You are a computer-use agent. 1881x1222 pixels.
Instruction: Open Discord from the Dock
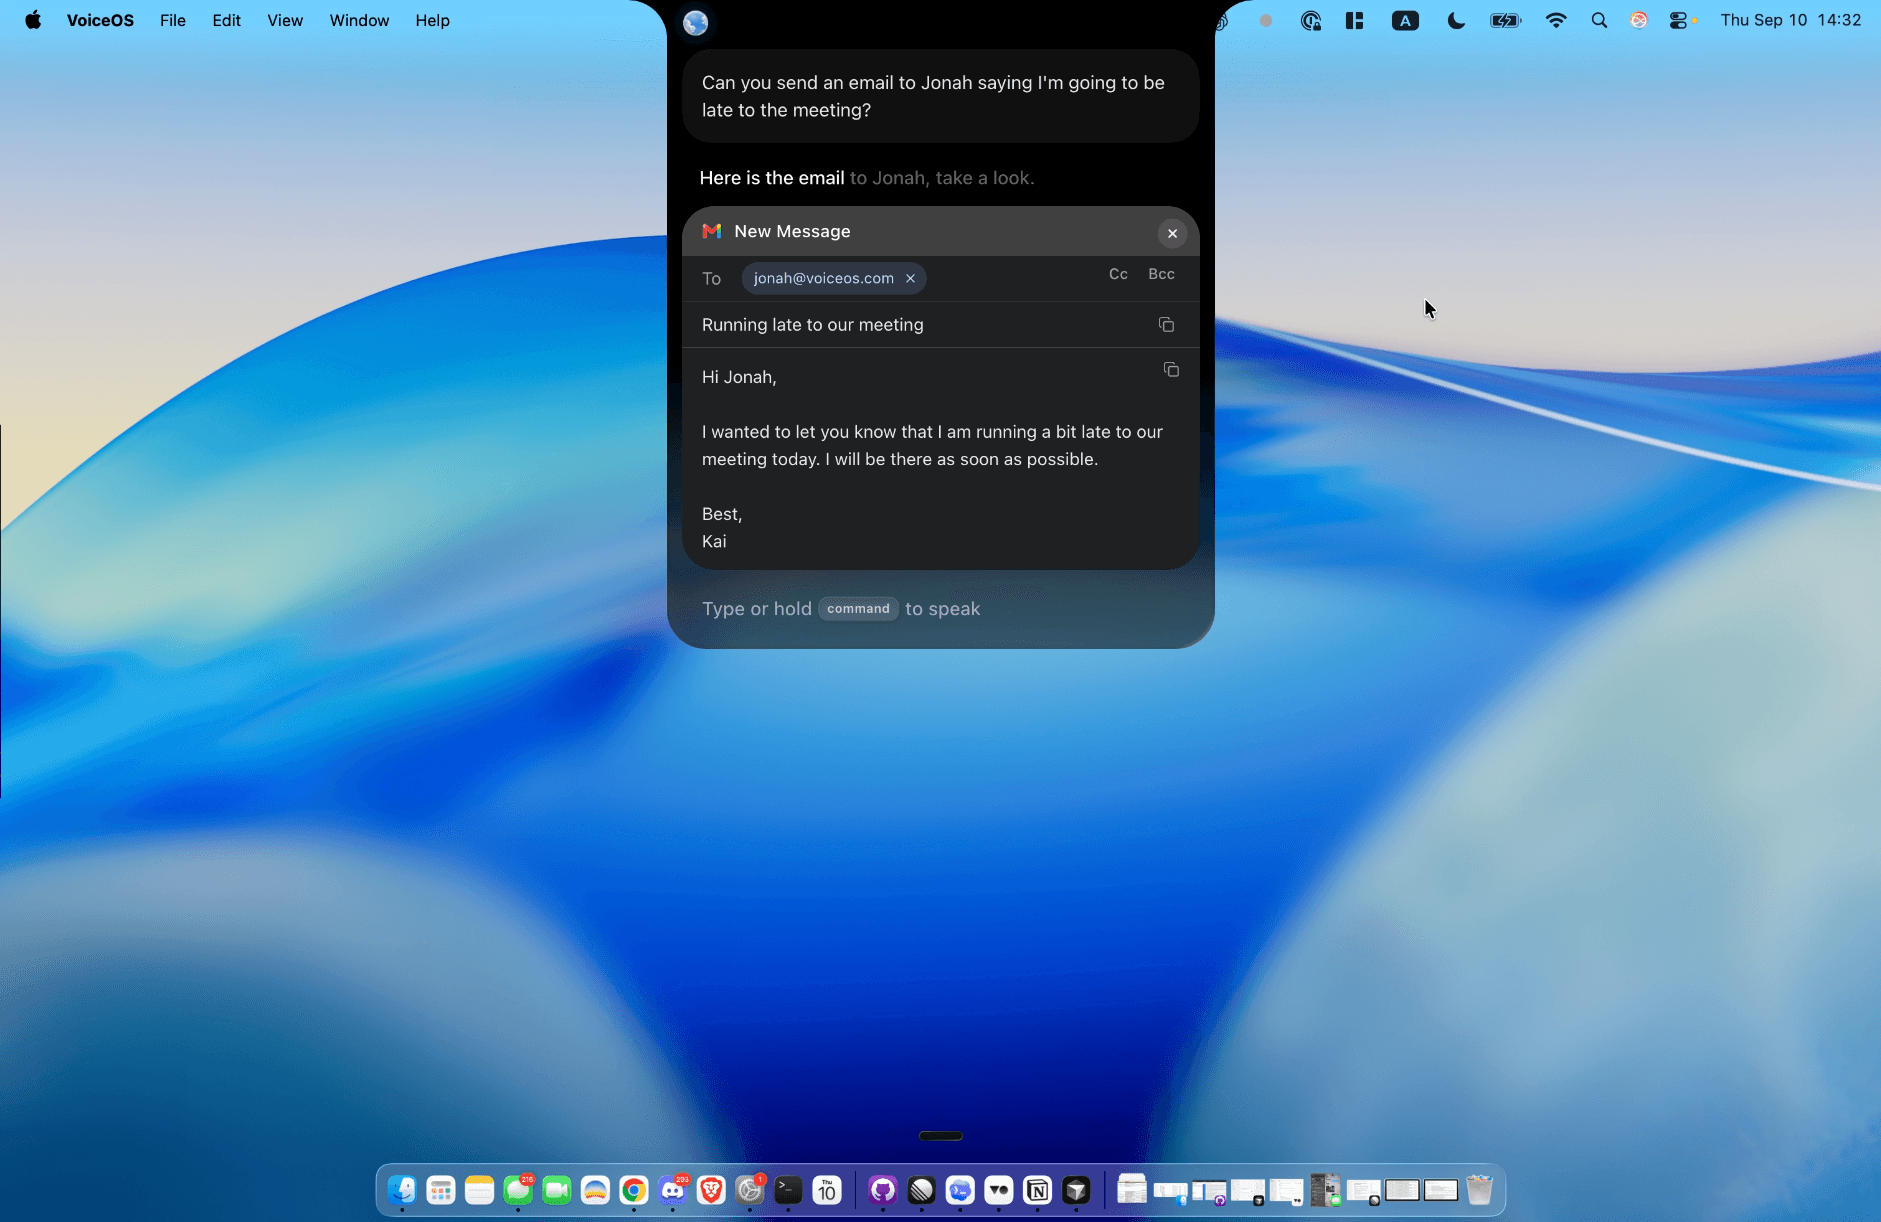click(x=673, y=1190)
